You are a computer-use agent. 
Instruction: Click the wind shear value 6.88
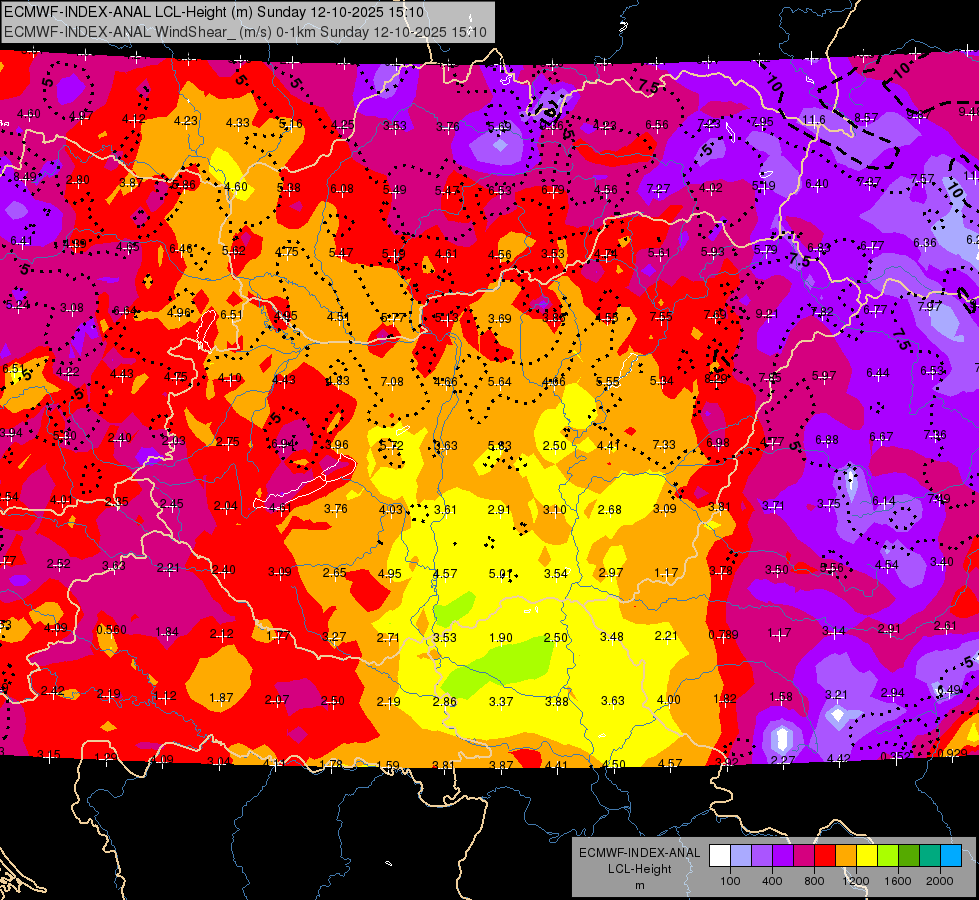[x=827, y=440]
